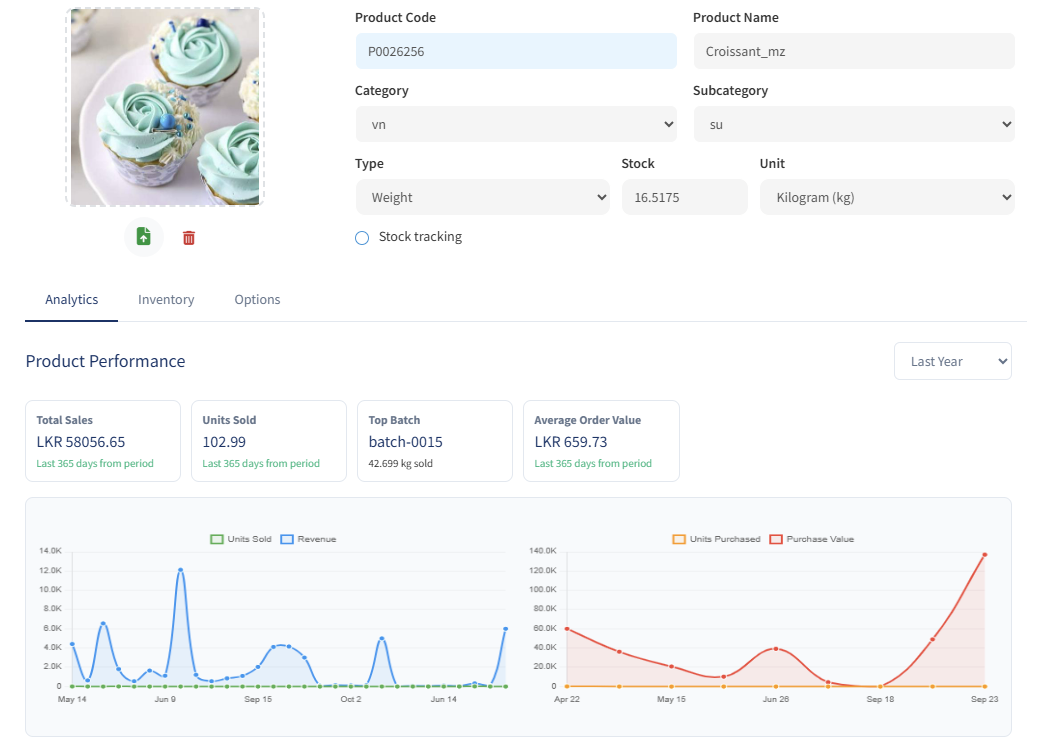The width and height of the screenshot is (1050, 741).
Task: Switch to the Options tab
Action: tap(257, 299)
